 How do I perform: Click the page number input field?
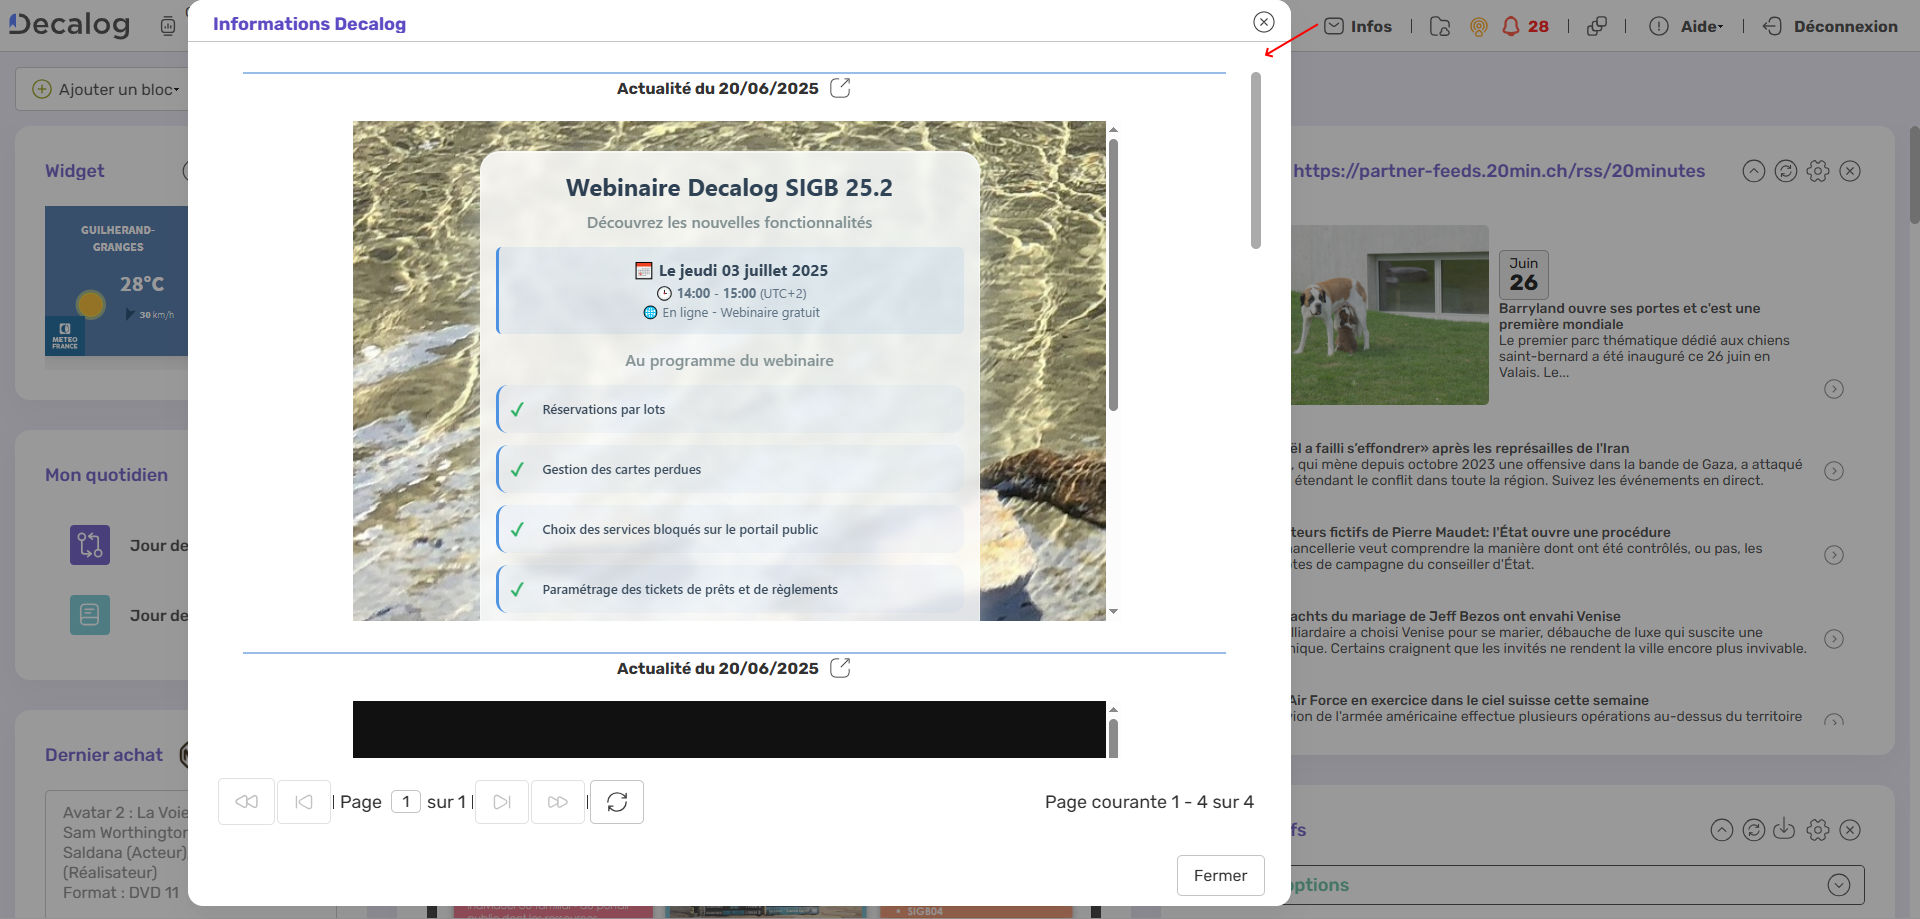(x=406, y=802)
